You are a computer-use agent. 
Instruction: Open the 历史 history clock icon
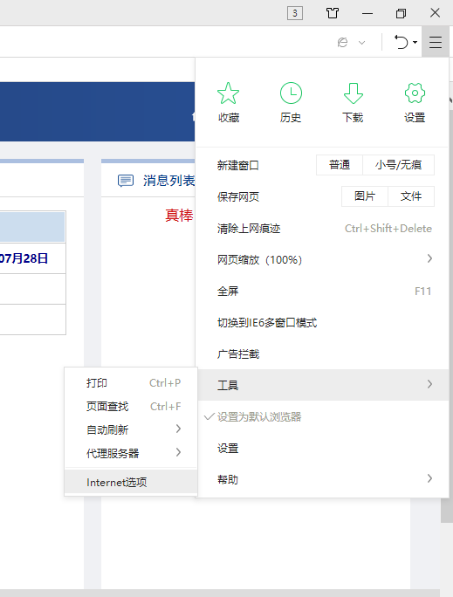point(291,93)
